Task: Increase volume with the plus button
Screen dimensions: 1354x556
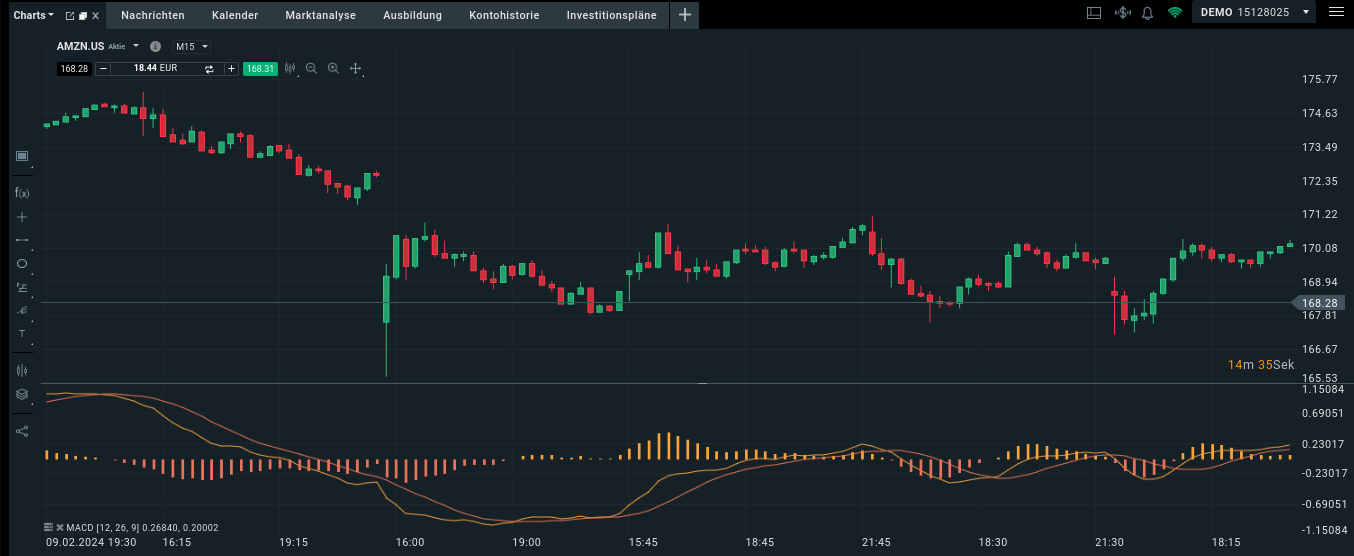Action: [231, 68]
